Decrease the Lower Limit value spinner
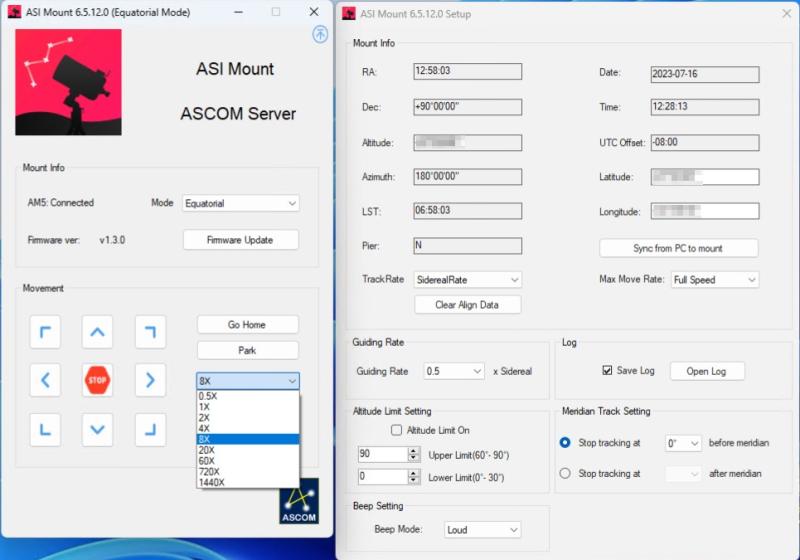Viewport: 800px width, 560px height. (x=414, y=480)
